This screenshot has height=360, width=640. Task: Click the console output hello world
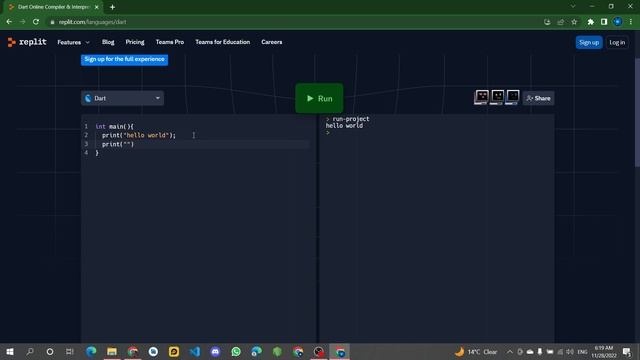point(344,126)
